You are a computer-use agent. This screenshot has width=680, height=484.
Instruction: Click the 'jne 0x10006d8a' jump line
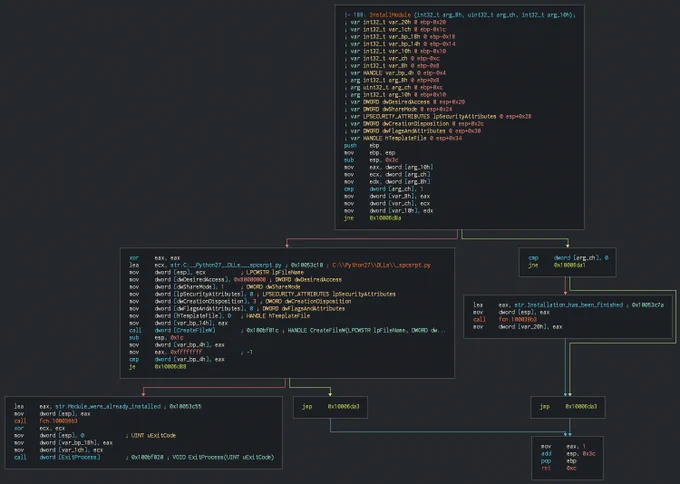[x=372, y=218]
